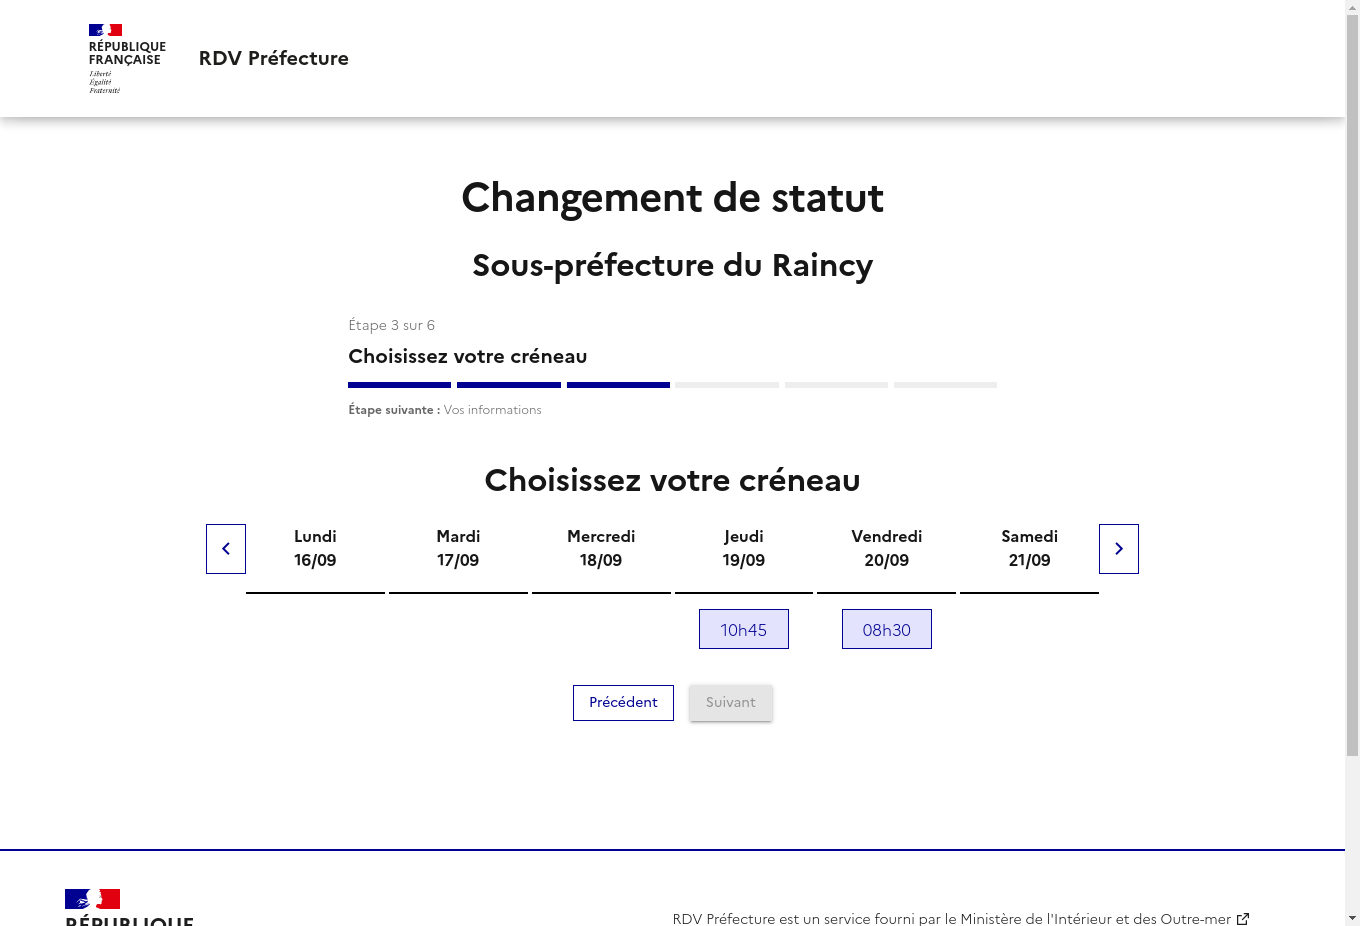The image size is (1360, 926).
Task: Click the 'Étape 3 sur 6' text
Action: coord(391,325)
